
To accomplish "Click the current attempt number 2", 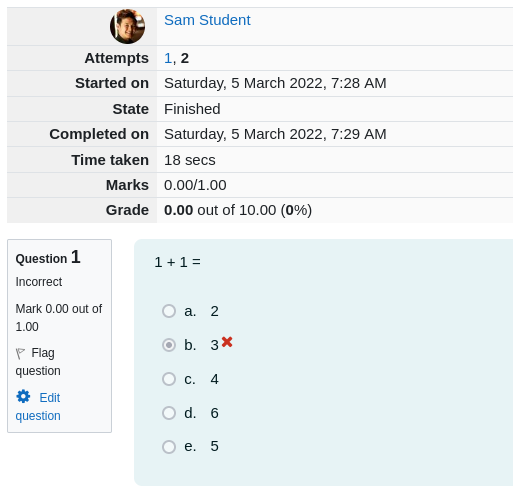I will (x=185, y=58).
